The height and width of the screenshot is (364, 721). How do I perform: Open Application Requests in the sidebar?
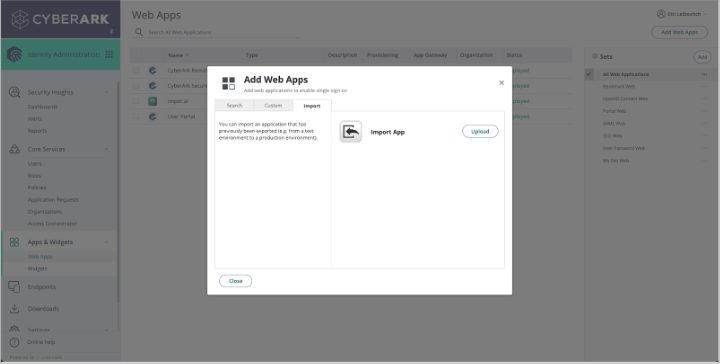[x=53, y=199]
